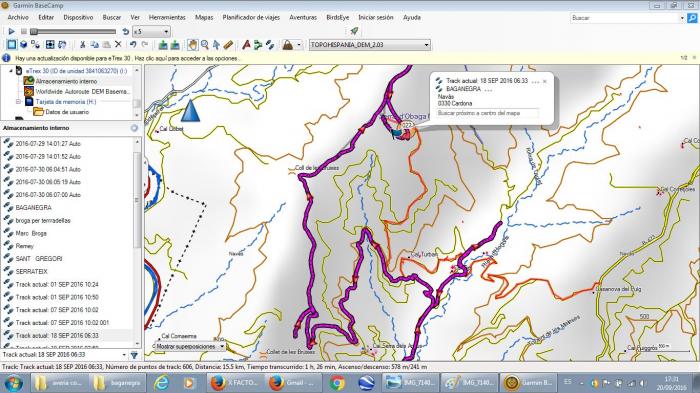
Task: Select the ruler measure tool
Action: tap(228, 45)
